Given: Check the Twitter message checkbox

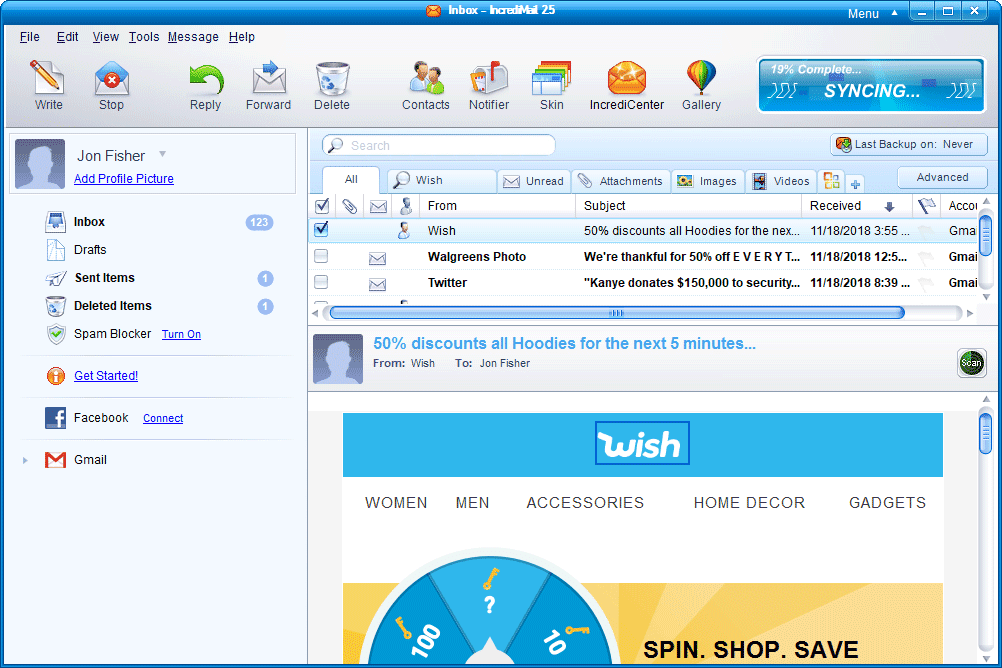Looking at the screenshot, I should click(x=321, y=282).
